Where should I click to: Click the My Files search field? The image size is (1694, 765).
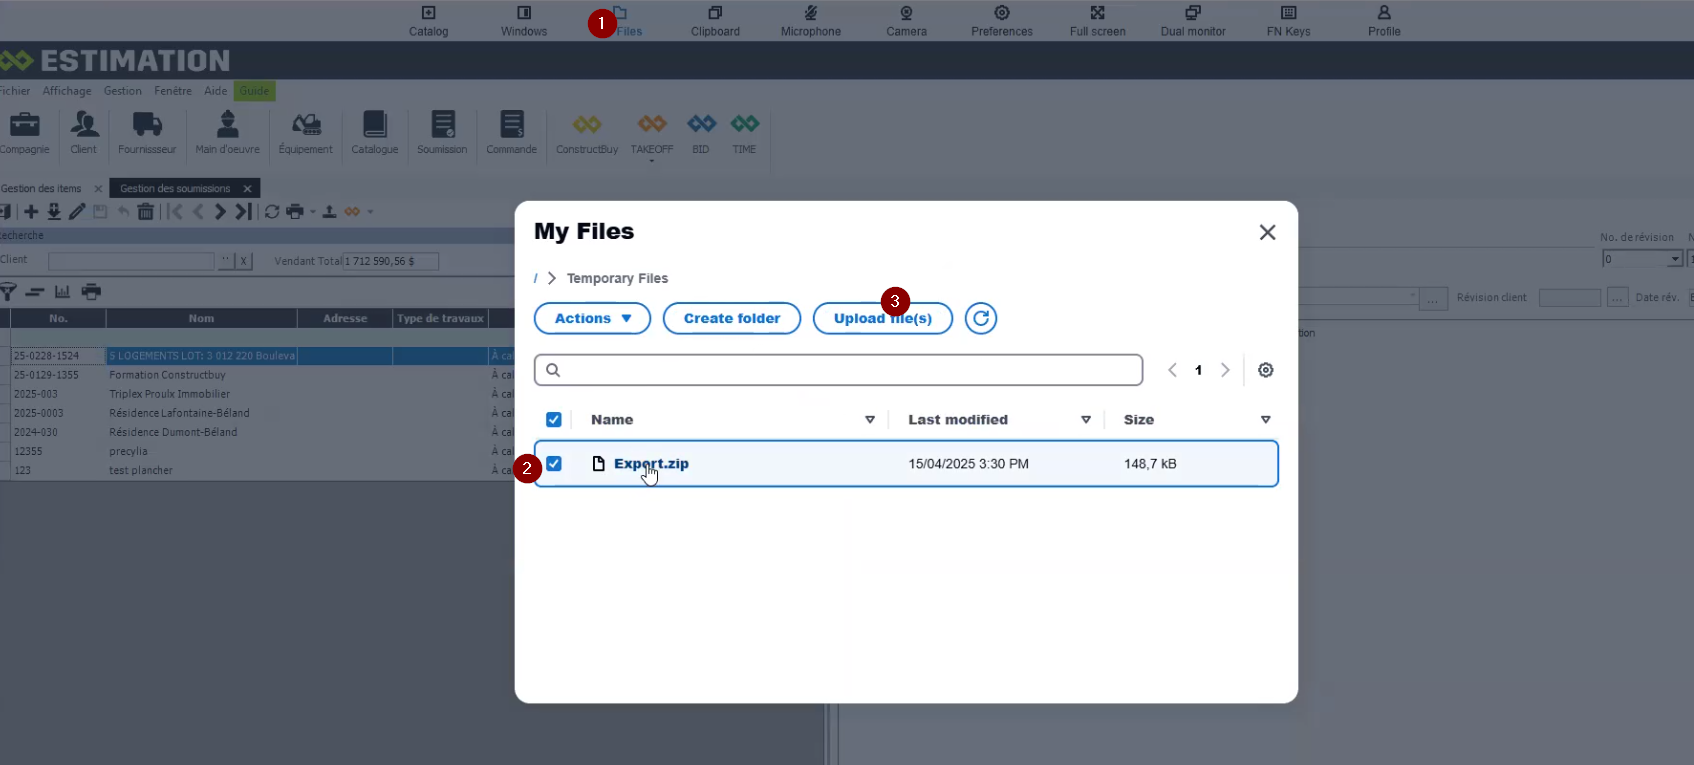point(850,370)
